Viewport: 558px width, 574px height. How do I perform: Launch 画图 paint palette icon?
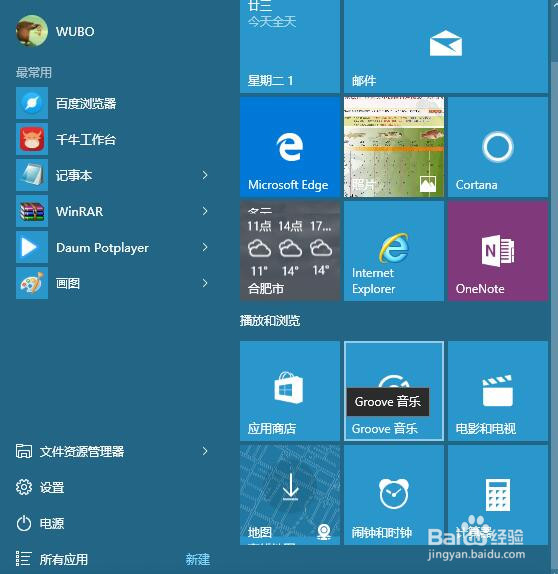(32, 283)
